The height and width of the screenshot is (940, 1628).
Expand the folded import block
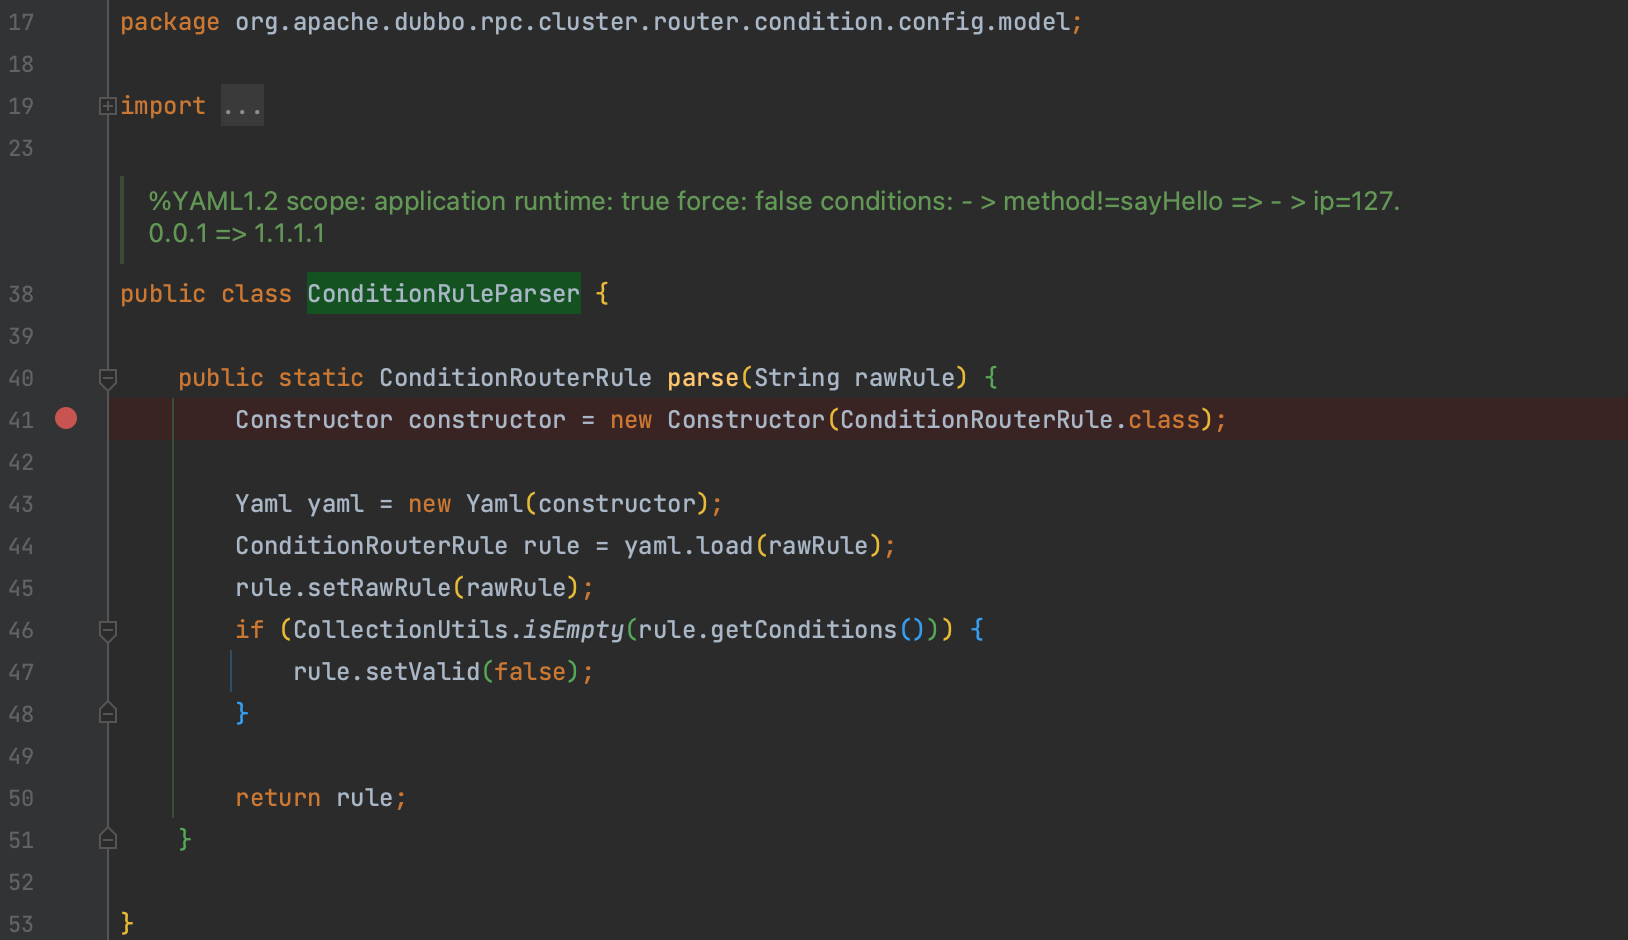pyautogui.click(x=108, y=106)
